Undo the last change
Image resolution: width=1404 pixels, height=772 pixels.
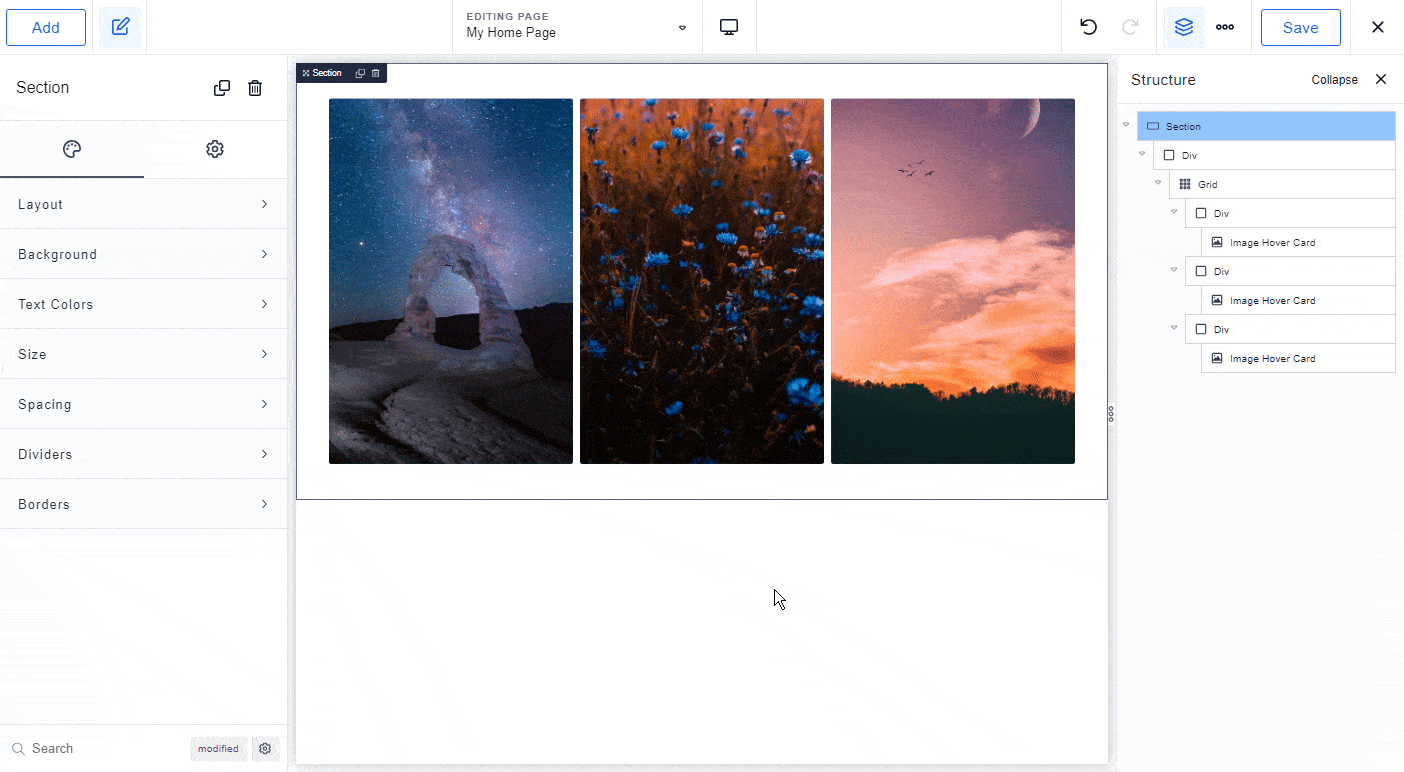[x=1089, y=27]
